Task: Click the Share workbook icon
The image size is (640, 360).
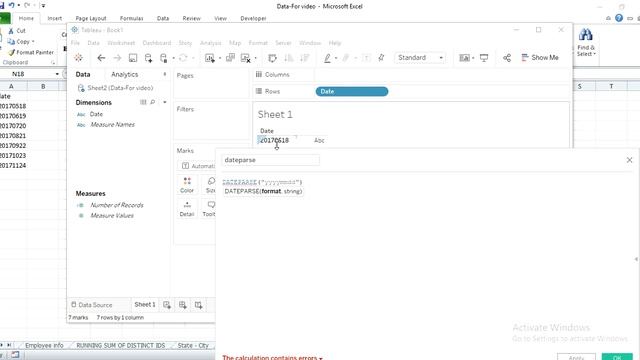Action: (507, 58)
